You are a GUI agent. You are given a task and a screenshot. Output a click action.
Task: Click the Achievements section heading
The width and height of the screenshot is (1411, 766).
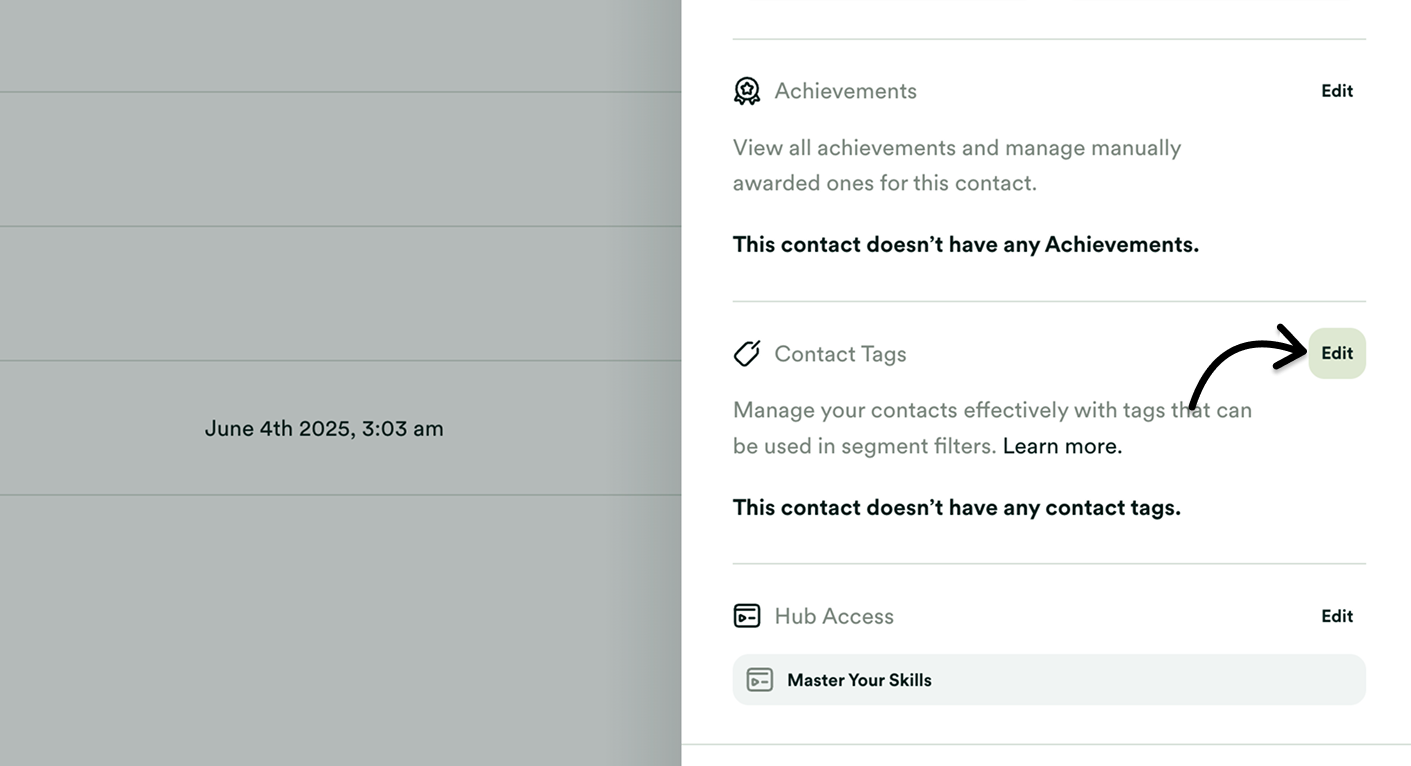845,90
